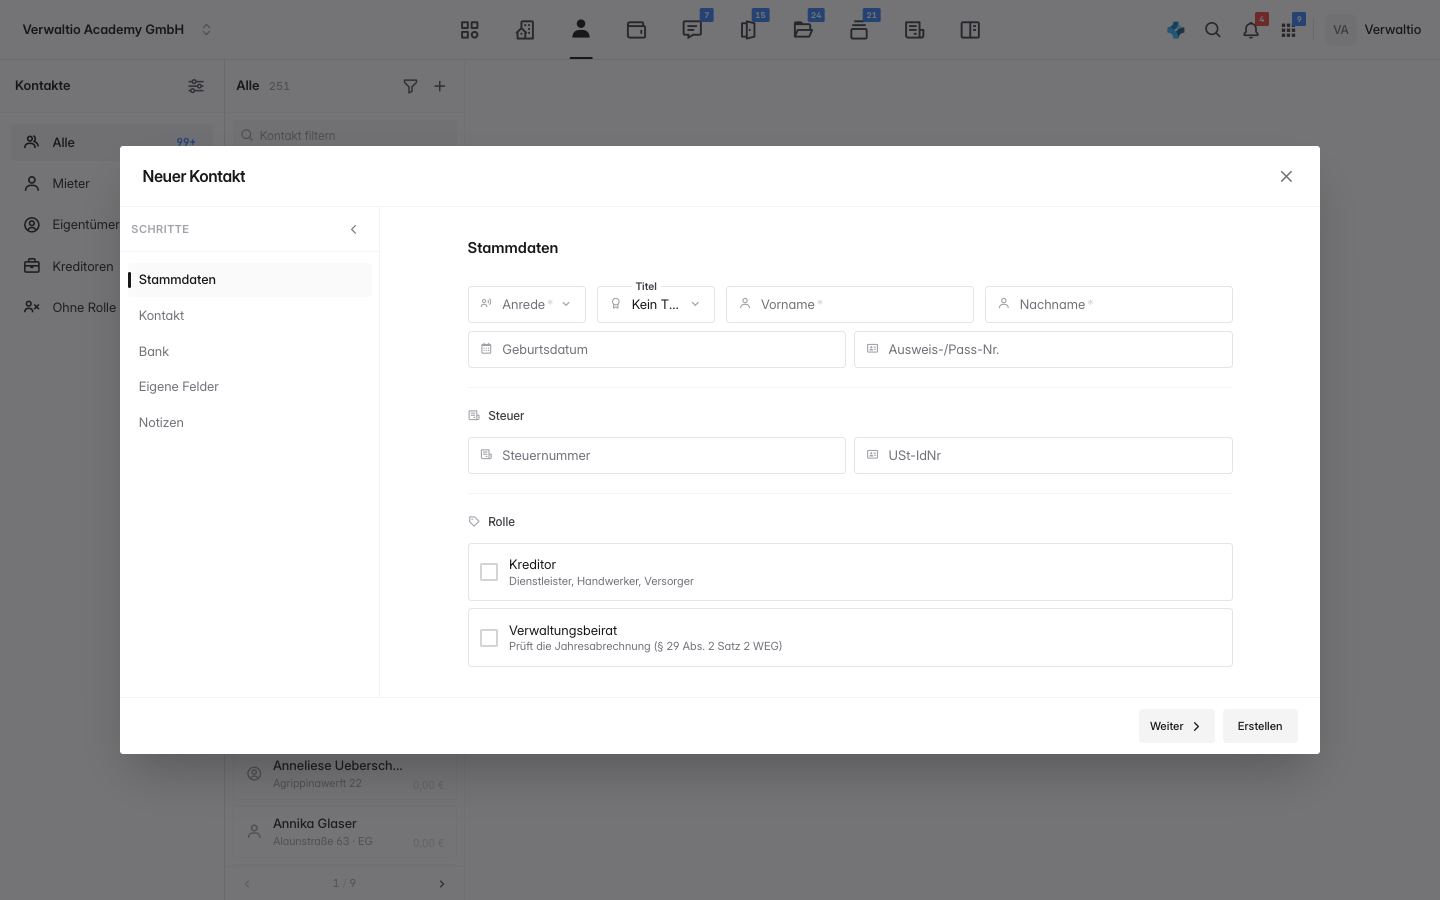Viewport: 1440px width, 900px height.
Task: Open the buildings icon in top navigation
Action: point(525,30)
